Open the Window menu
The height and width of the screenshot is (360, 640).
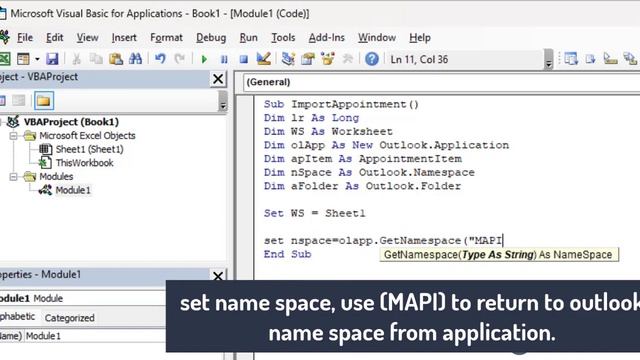click(x=377, y=38)
